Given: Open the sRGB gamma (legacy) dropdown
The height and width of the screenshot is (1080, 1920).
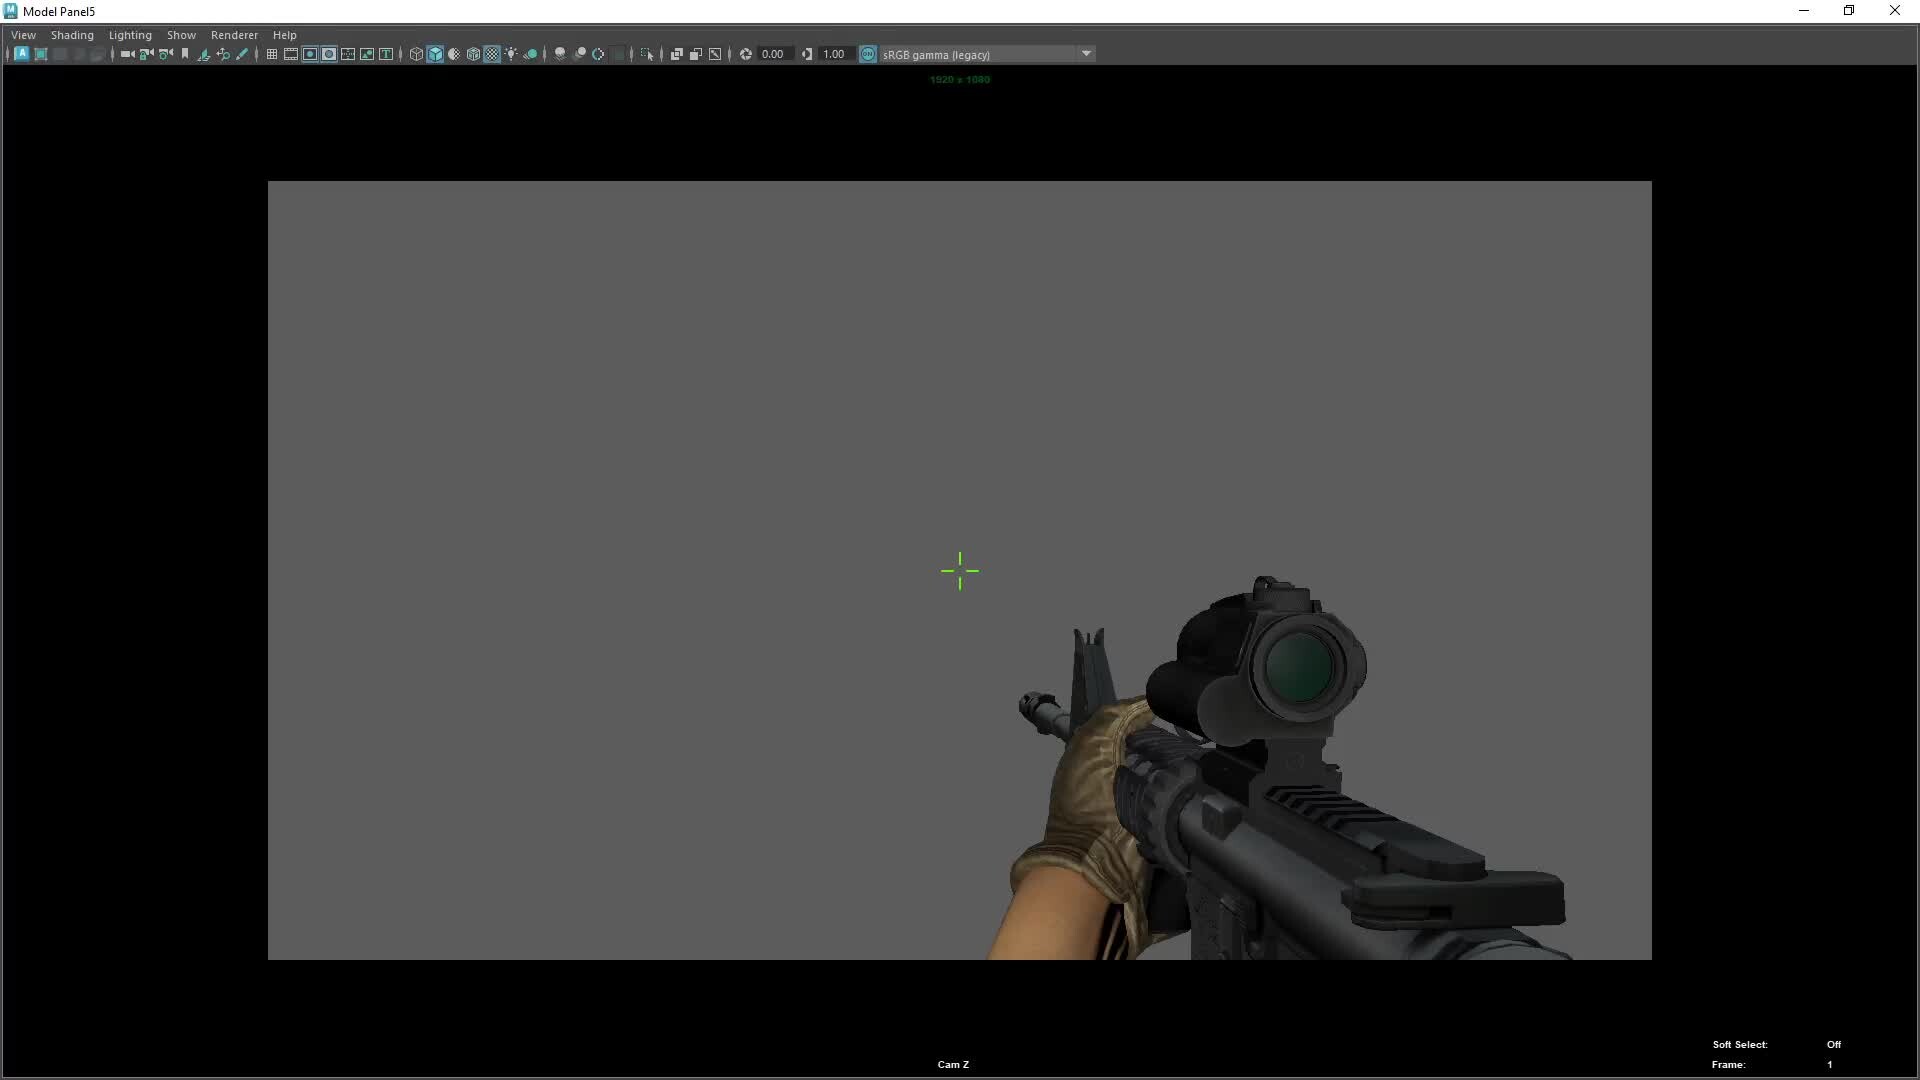Looking at the screenshot, I should (1086, 54).
